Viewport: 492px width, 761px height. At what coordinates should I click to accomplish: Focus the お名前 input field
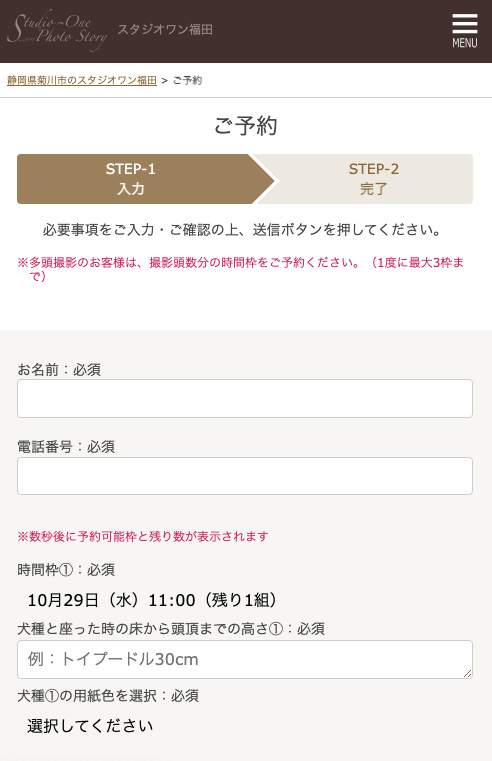[x=245, y=398]
